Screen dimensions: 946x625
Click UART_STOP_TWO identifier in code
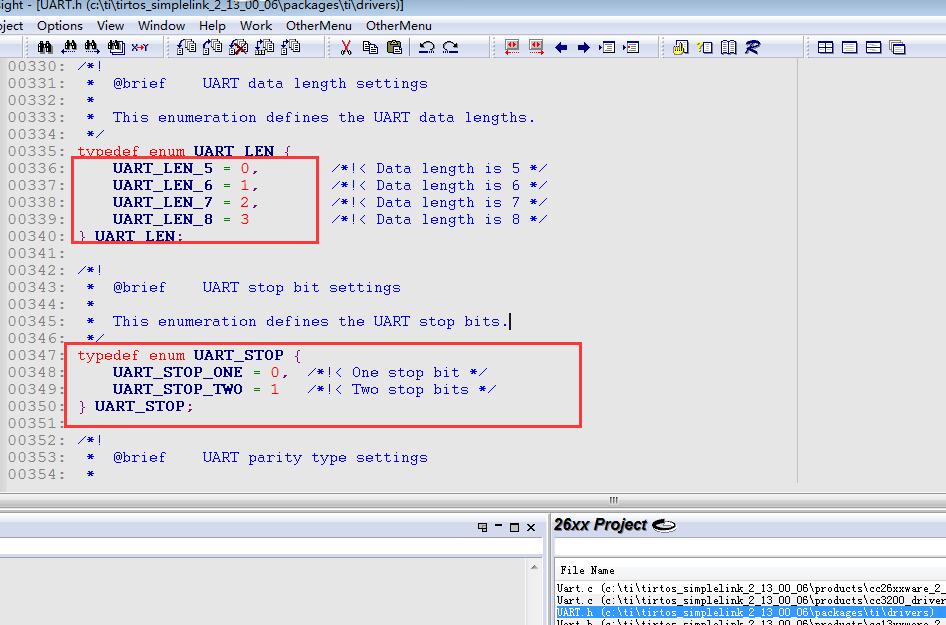tap(177, 389)
